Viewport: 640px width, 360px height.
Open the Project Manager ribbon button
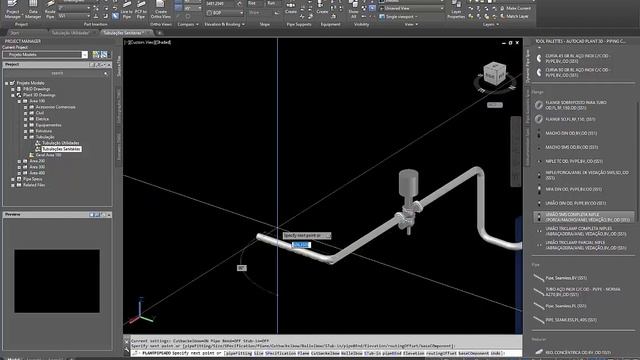[12, 9]
